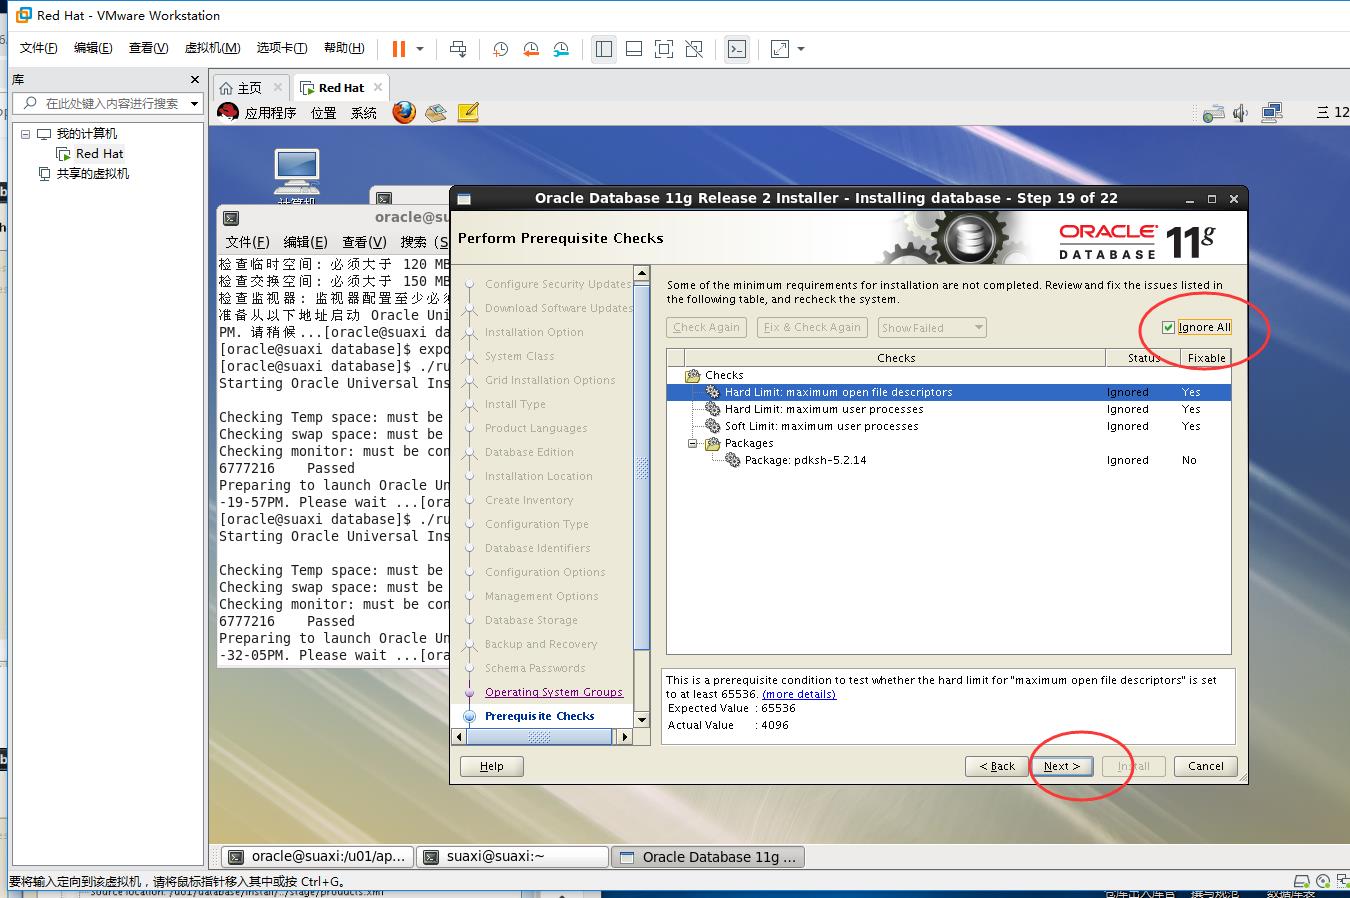Click the Next button in the installer
Viewport: 1350px width, 898px height.
pos(1062,766)
